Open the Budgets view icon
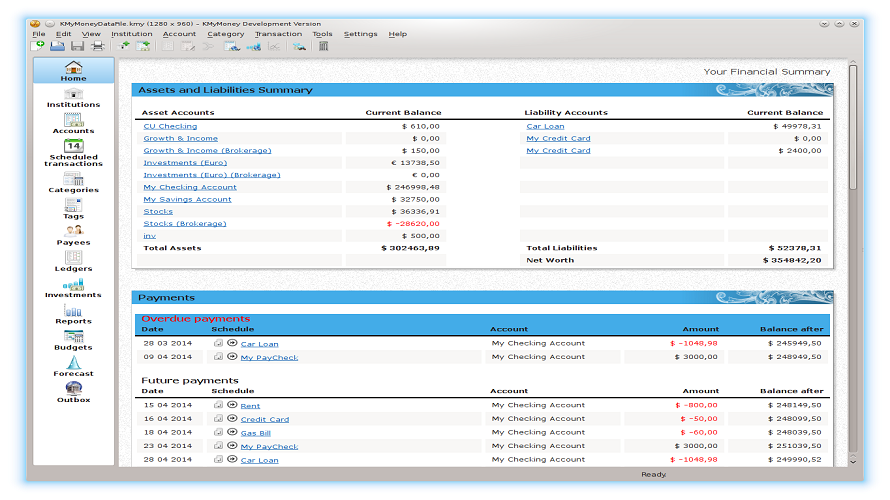The height and width of the screenshot is (500, 890). pyautogui.click(x=73, y=339)
